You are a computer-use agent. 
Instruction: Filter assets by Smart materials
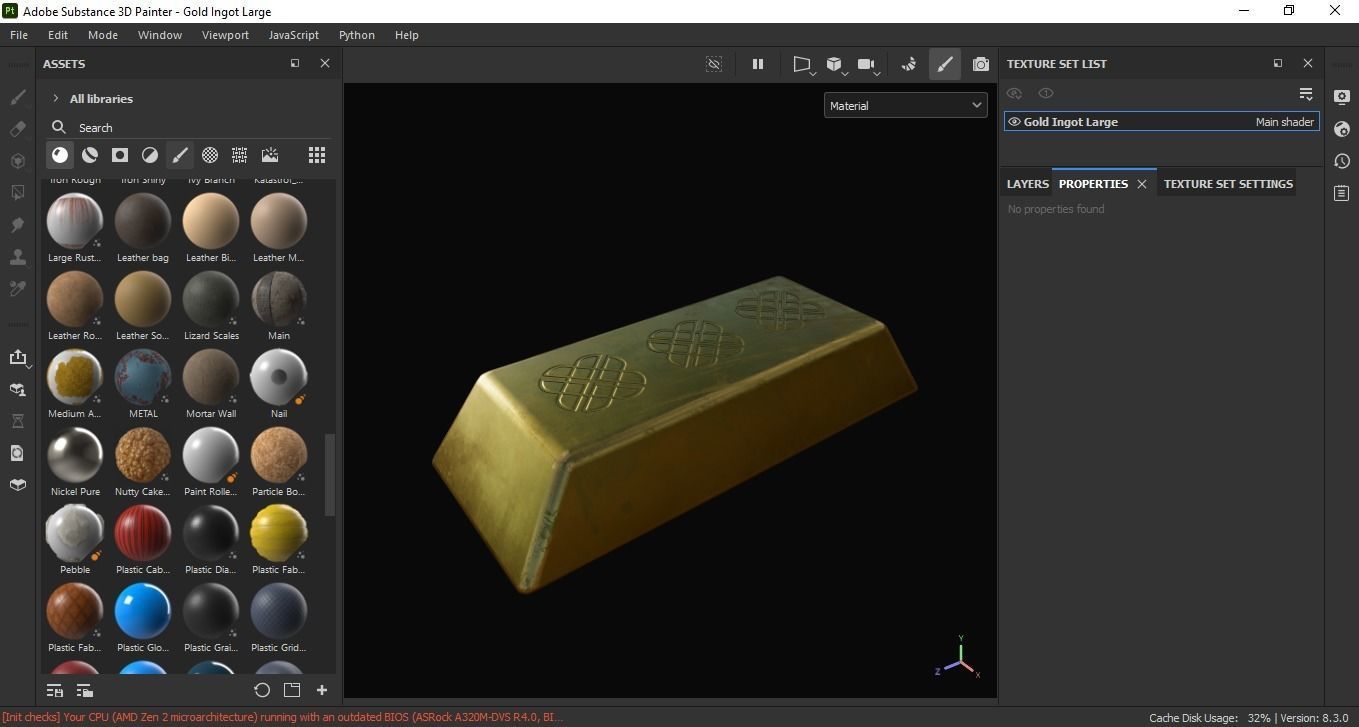coord(90,155)
